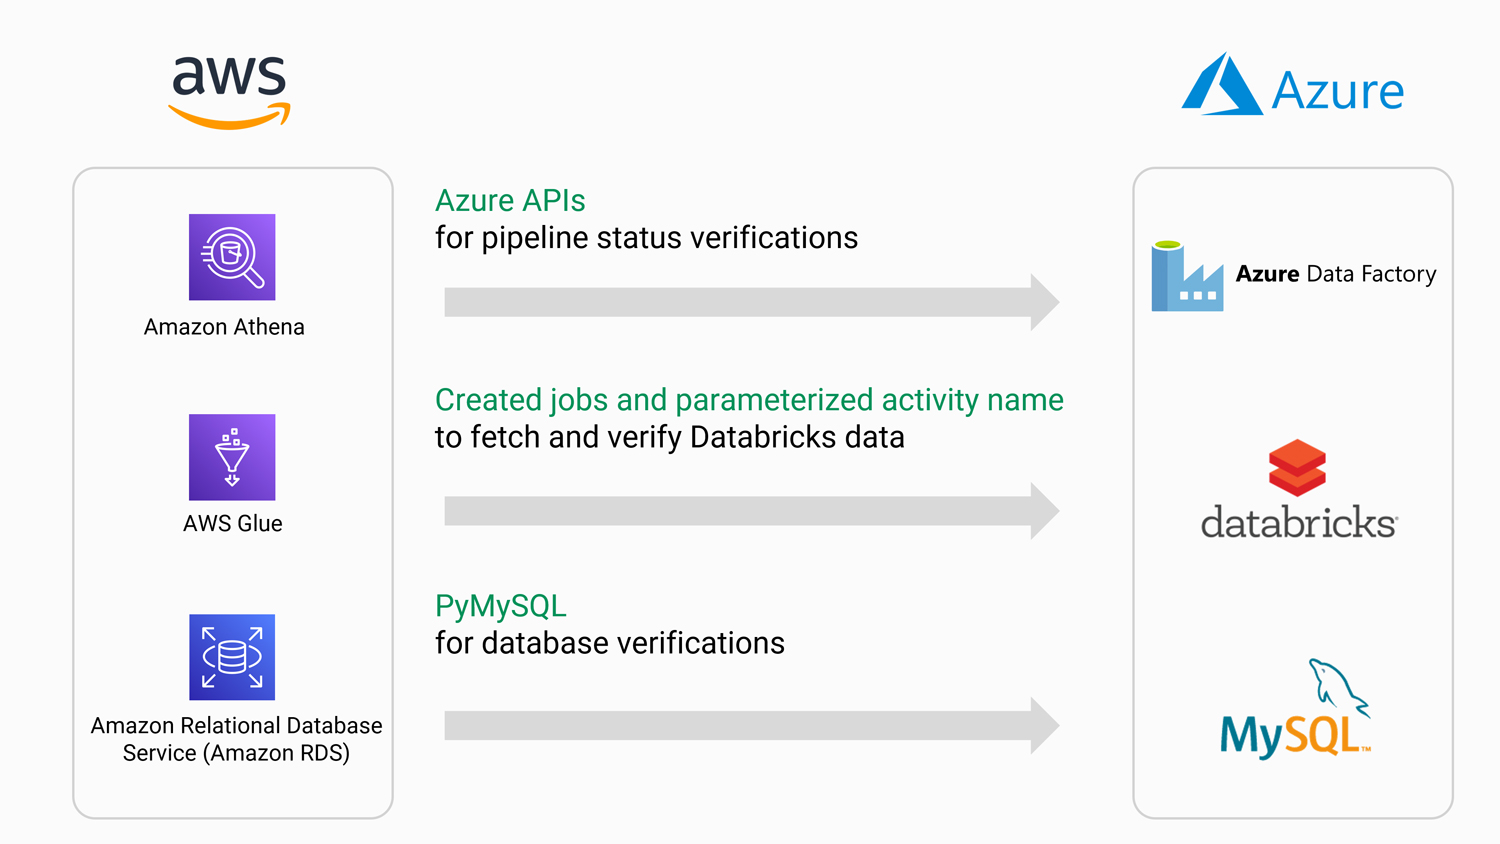Click 'to fetch and verify Databricks data' text
Viewport: 1500px width, 844px height.
click(669, 437)
